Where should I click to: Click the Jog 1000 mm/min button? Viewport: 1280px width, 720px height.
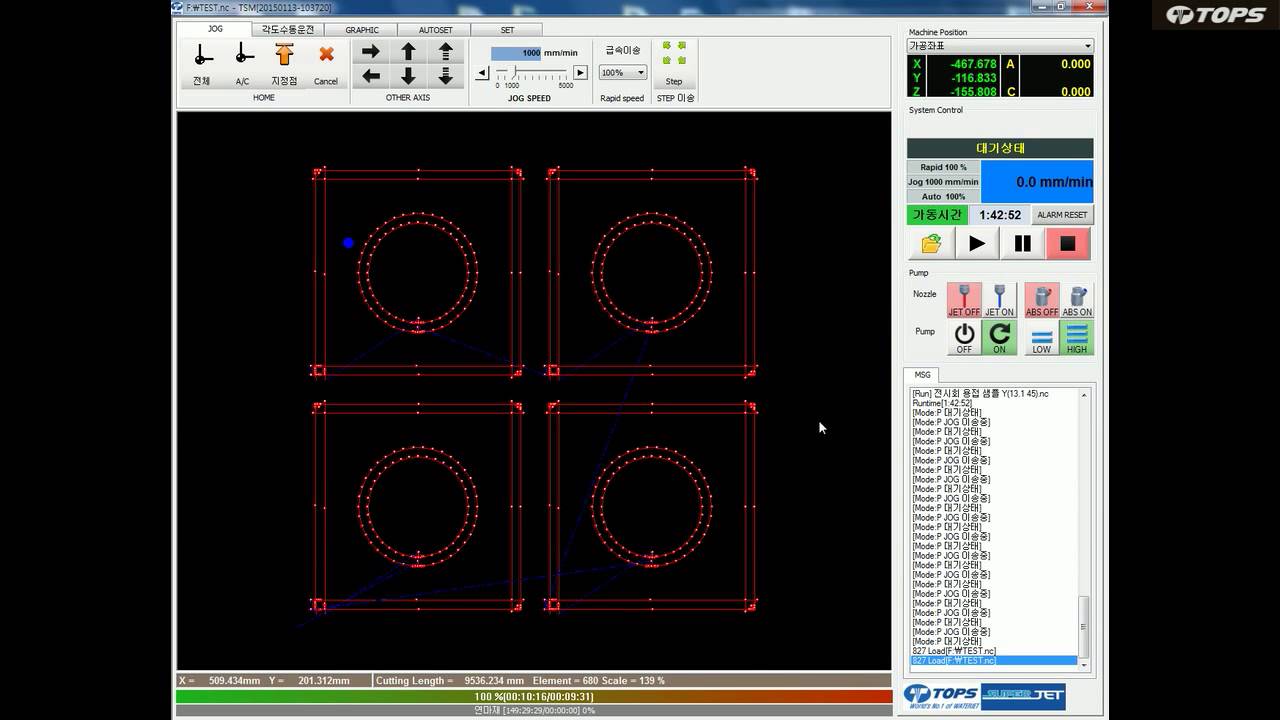tap(943, 182)
